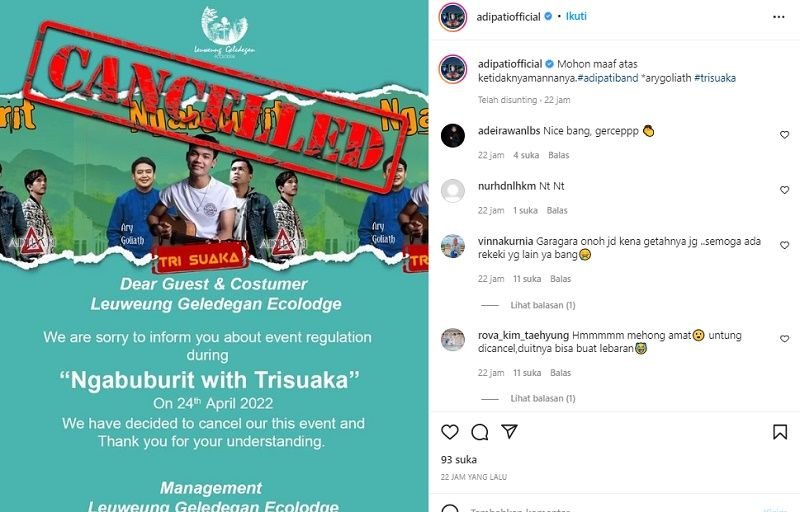Reply to nurhdnlhkm's comment with Balas

coord(557,210)
